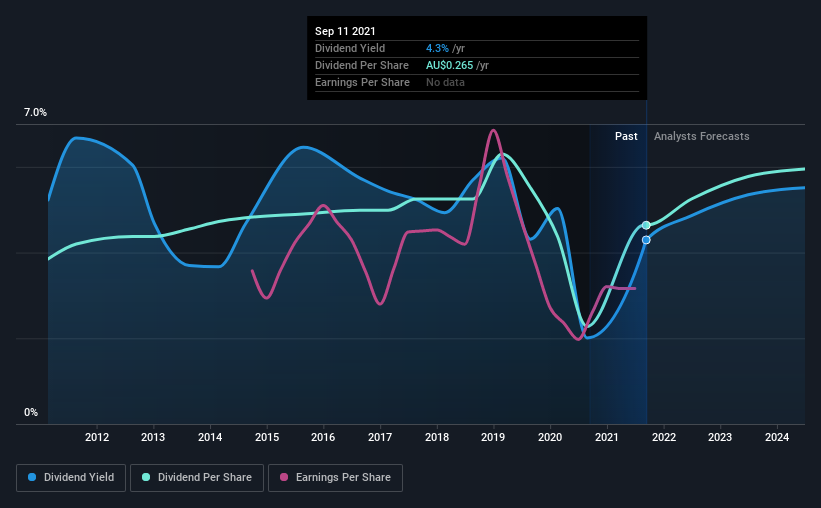821x508 pixels.
Task: Toggle the Dividend Per Share legend button
Action: pos(197,478)
